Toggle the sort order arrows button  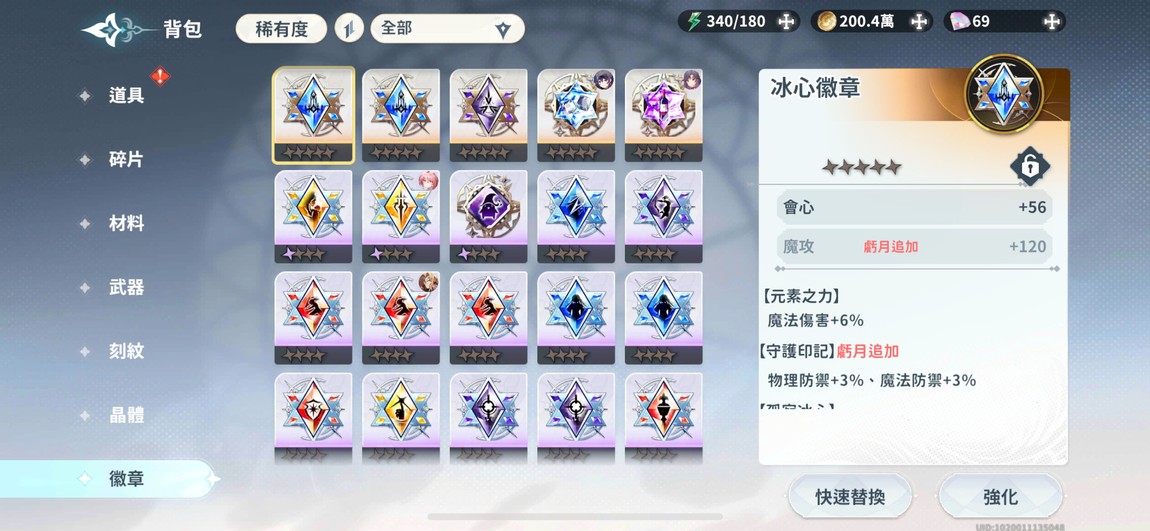coord(349,29)
